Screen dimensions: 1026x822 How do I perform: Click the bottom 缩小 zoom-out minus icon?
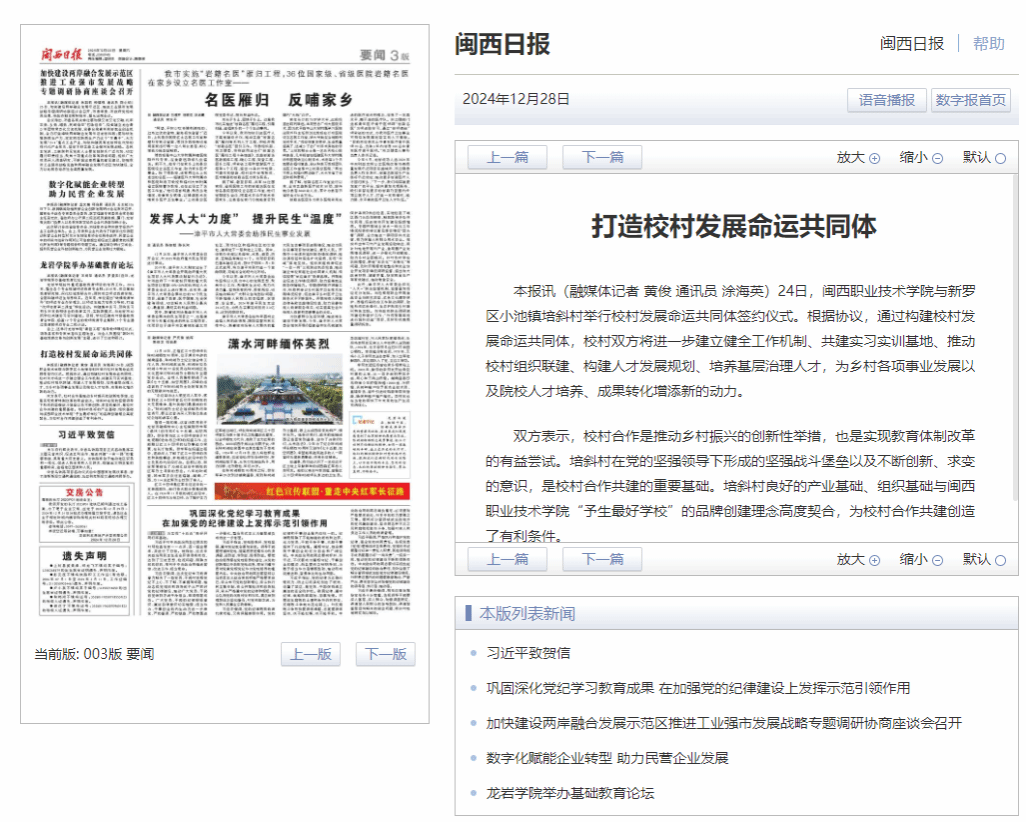pyautogui.click(x=937, y=560)
